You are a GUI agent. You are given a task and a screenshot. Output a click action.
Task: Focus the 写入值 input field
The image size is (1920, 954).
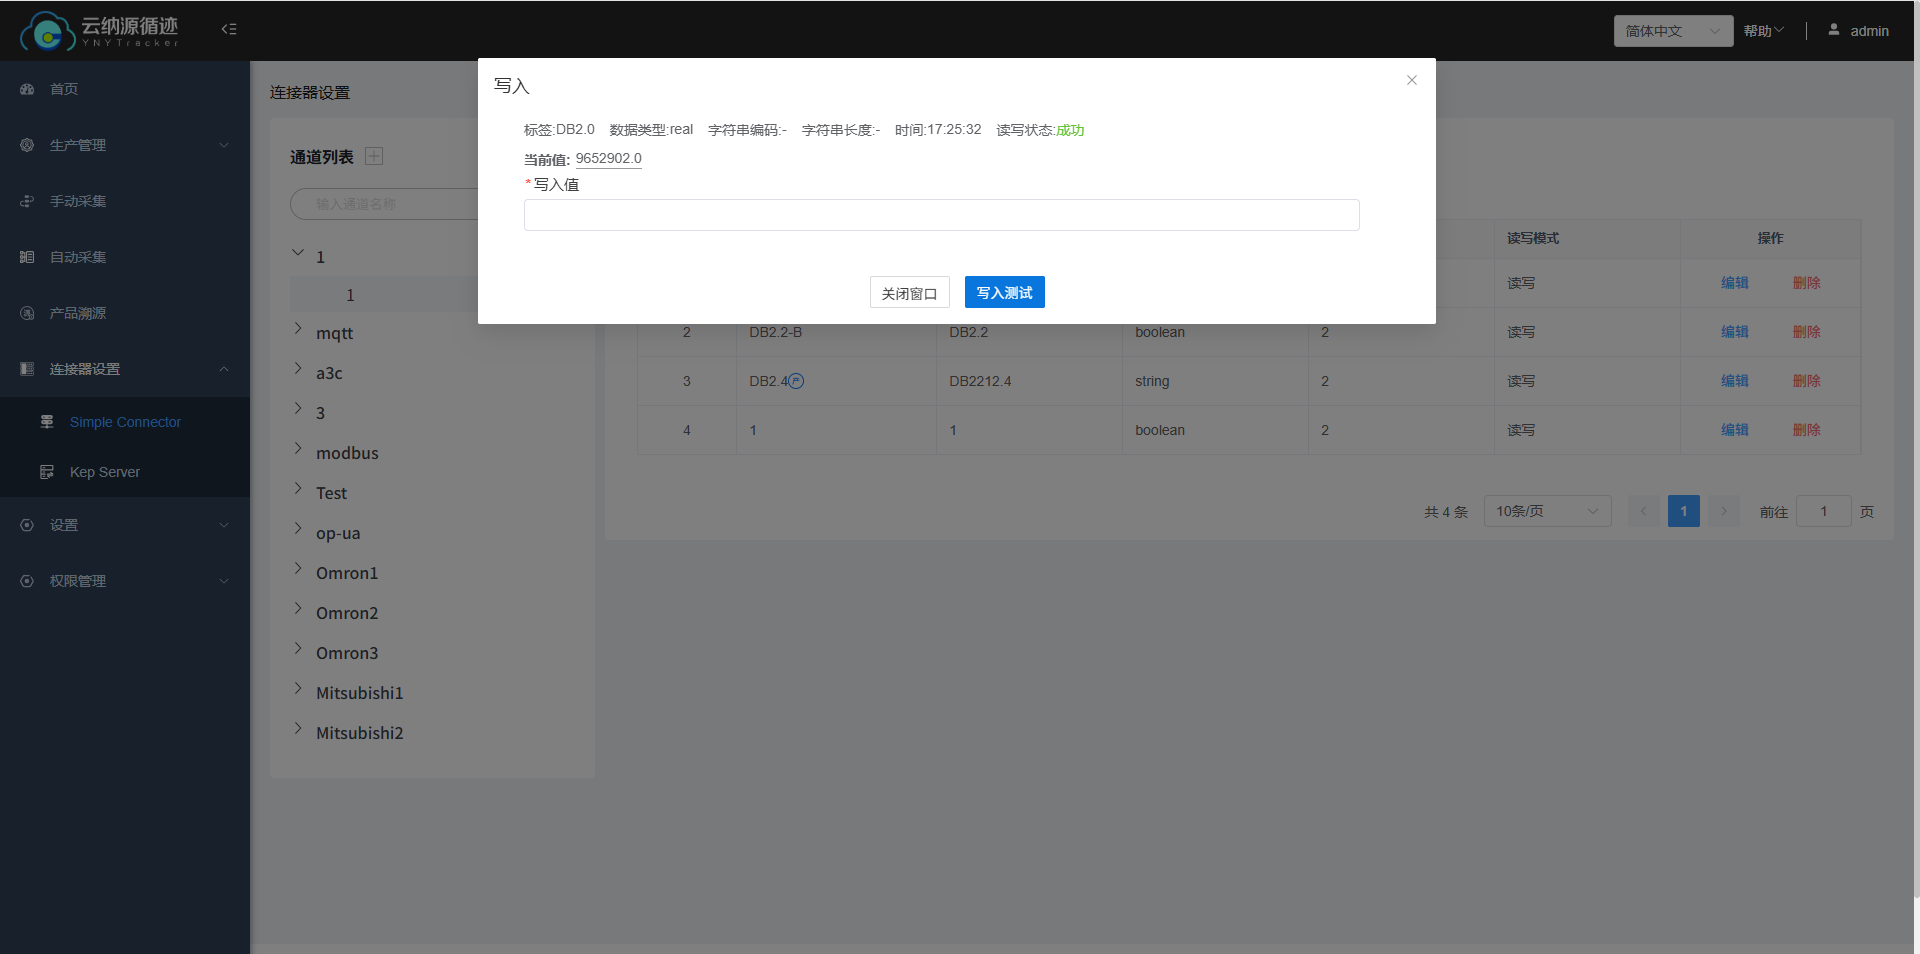pyautogui.click(x=941, y=215)
